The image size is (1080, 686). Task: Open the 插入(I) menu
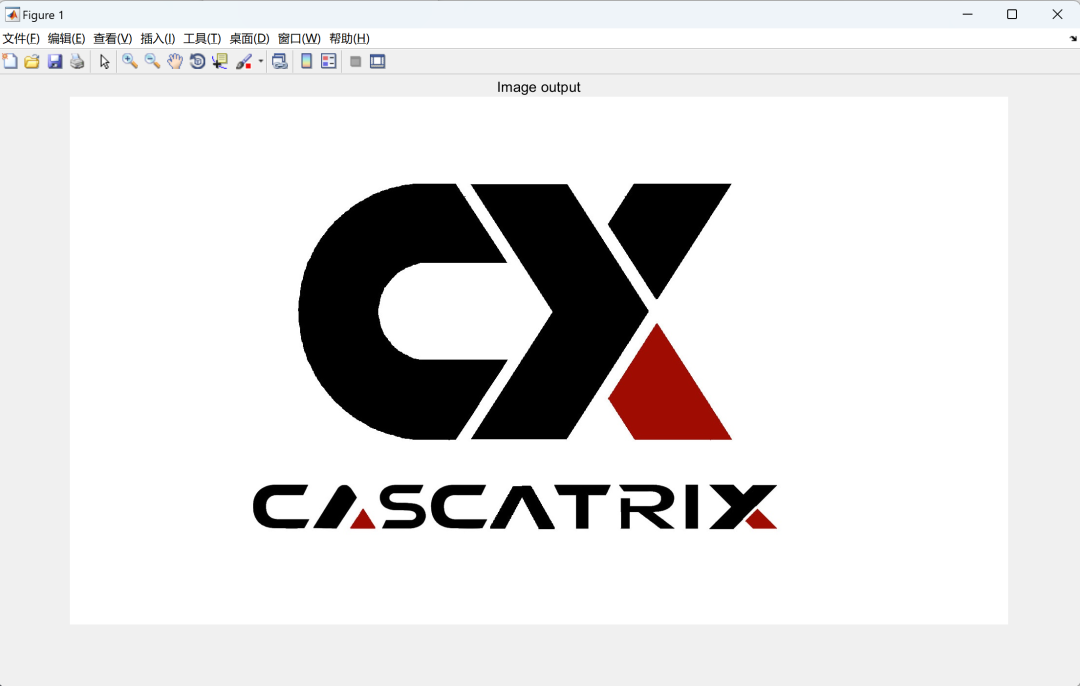click(x=158, y=39)
